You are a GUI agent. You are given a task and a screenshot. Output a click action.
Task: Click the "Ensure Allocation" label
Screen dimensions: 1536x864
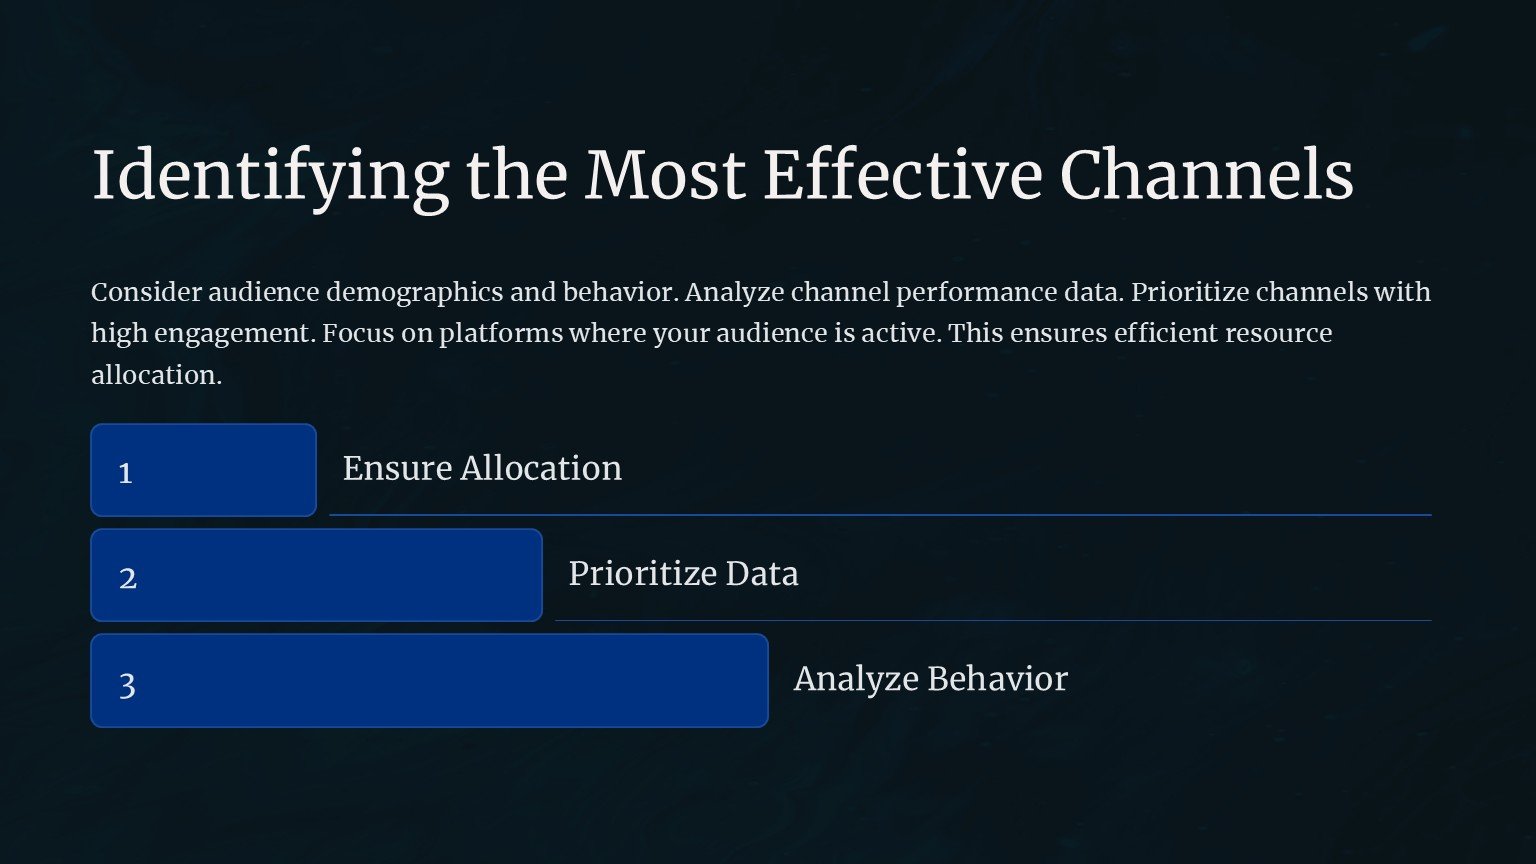[x=482, y=468]
